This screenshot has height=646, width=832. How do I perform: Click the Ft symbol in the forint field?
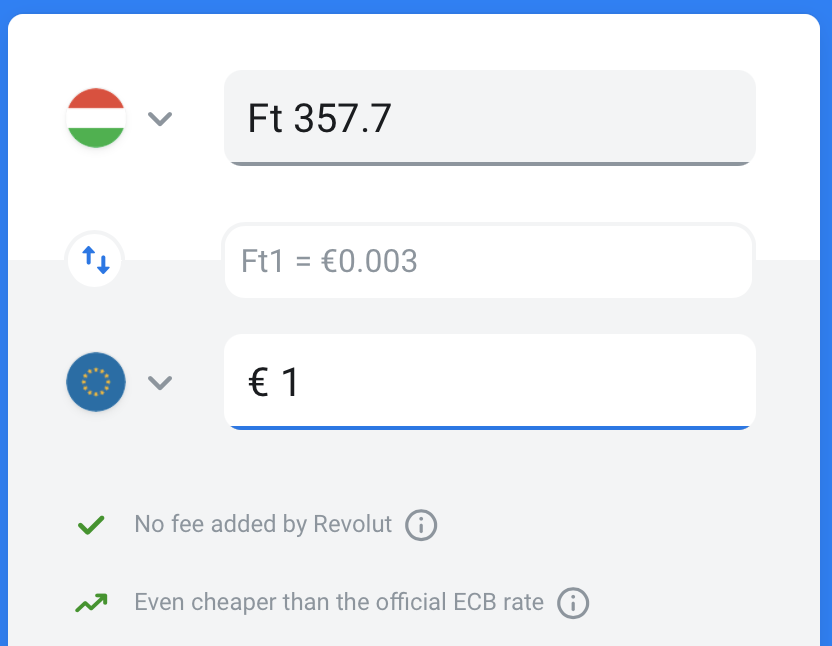[x=265, y=119]
